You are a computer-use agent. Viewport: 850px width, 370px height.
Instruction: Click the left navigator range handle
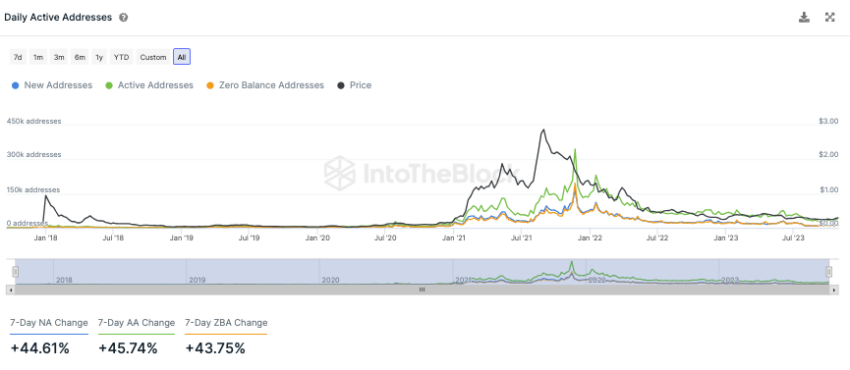click(16, 271)
